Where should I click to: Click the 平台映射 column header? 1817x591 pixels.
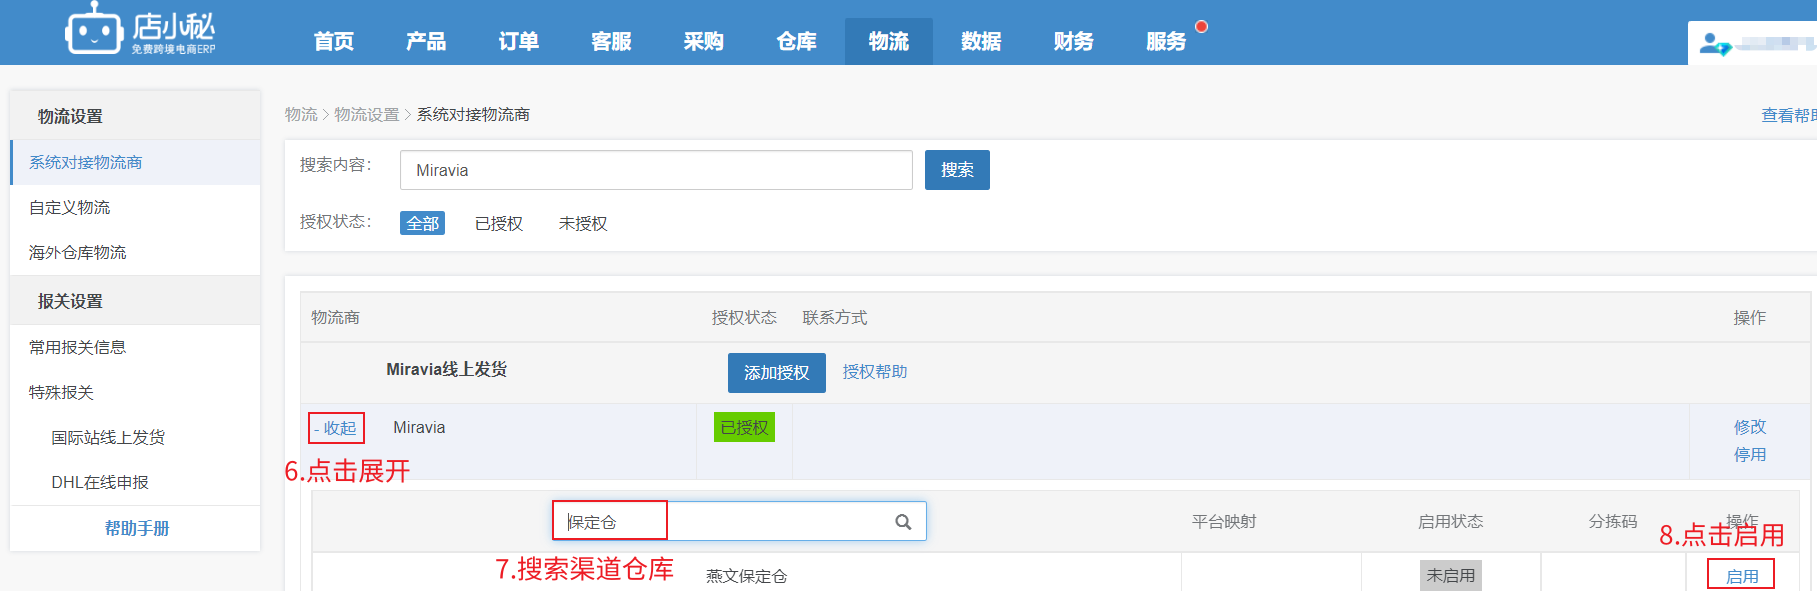(1224, 522)
